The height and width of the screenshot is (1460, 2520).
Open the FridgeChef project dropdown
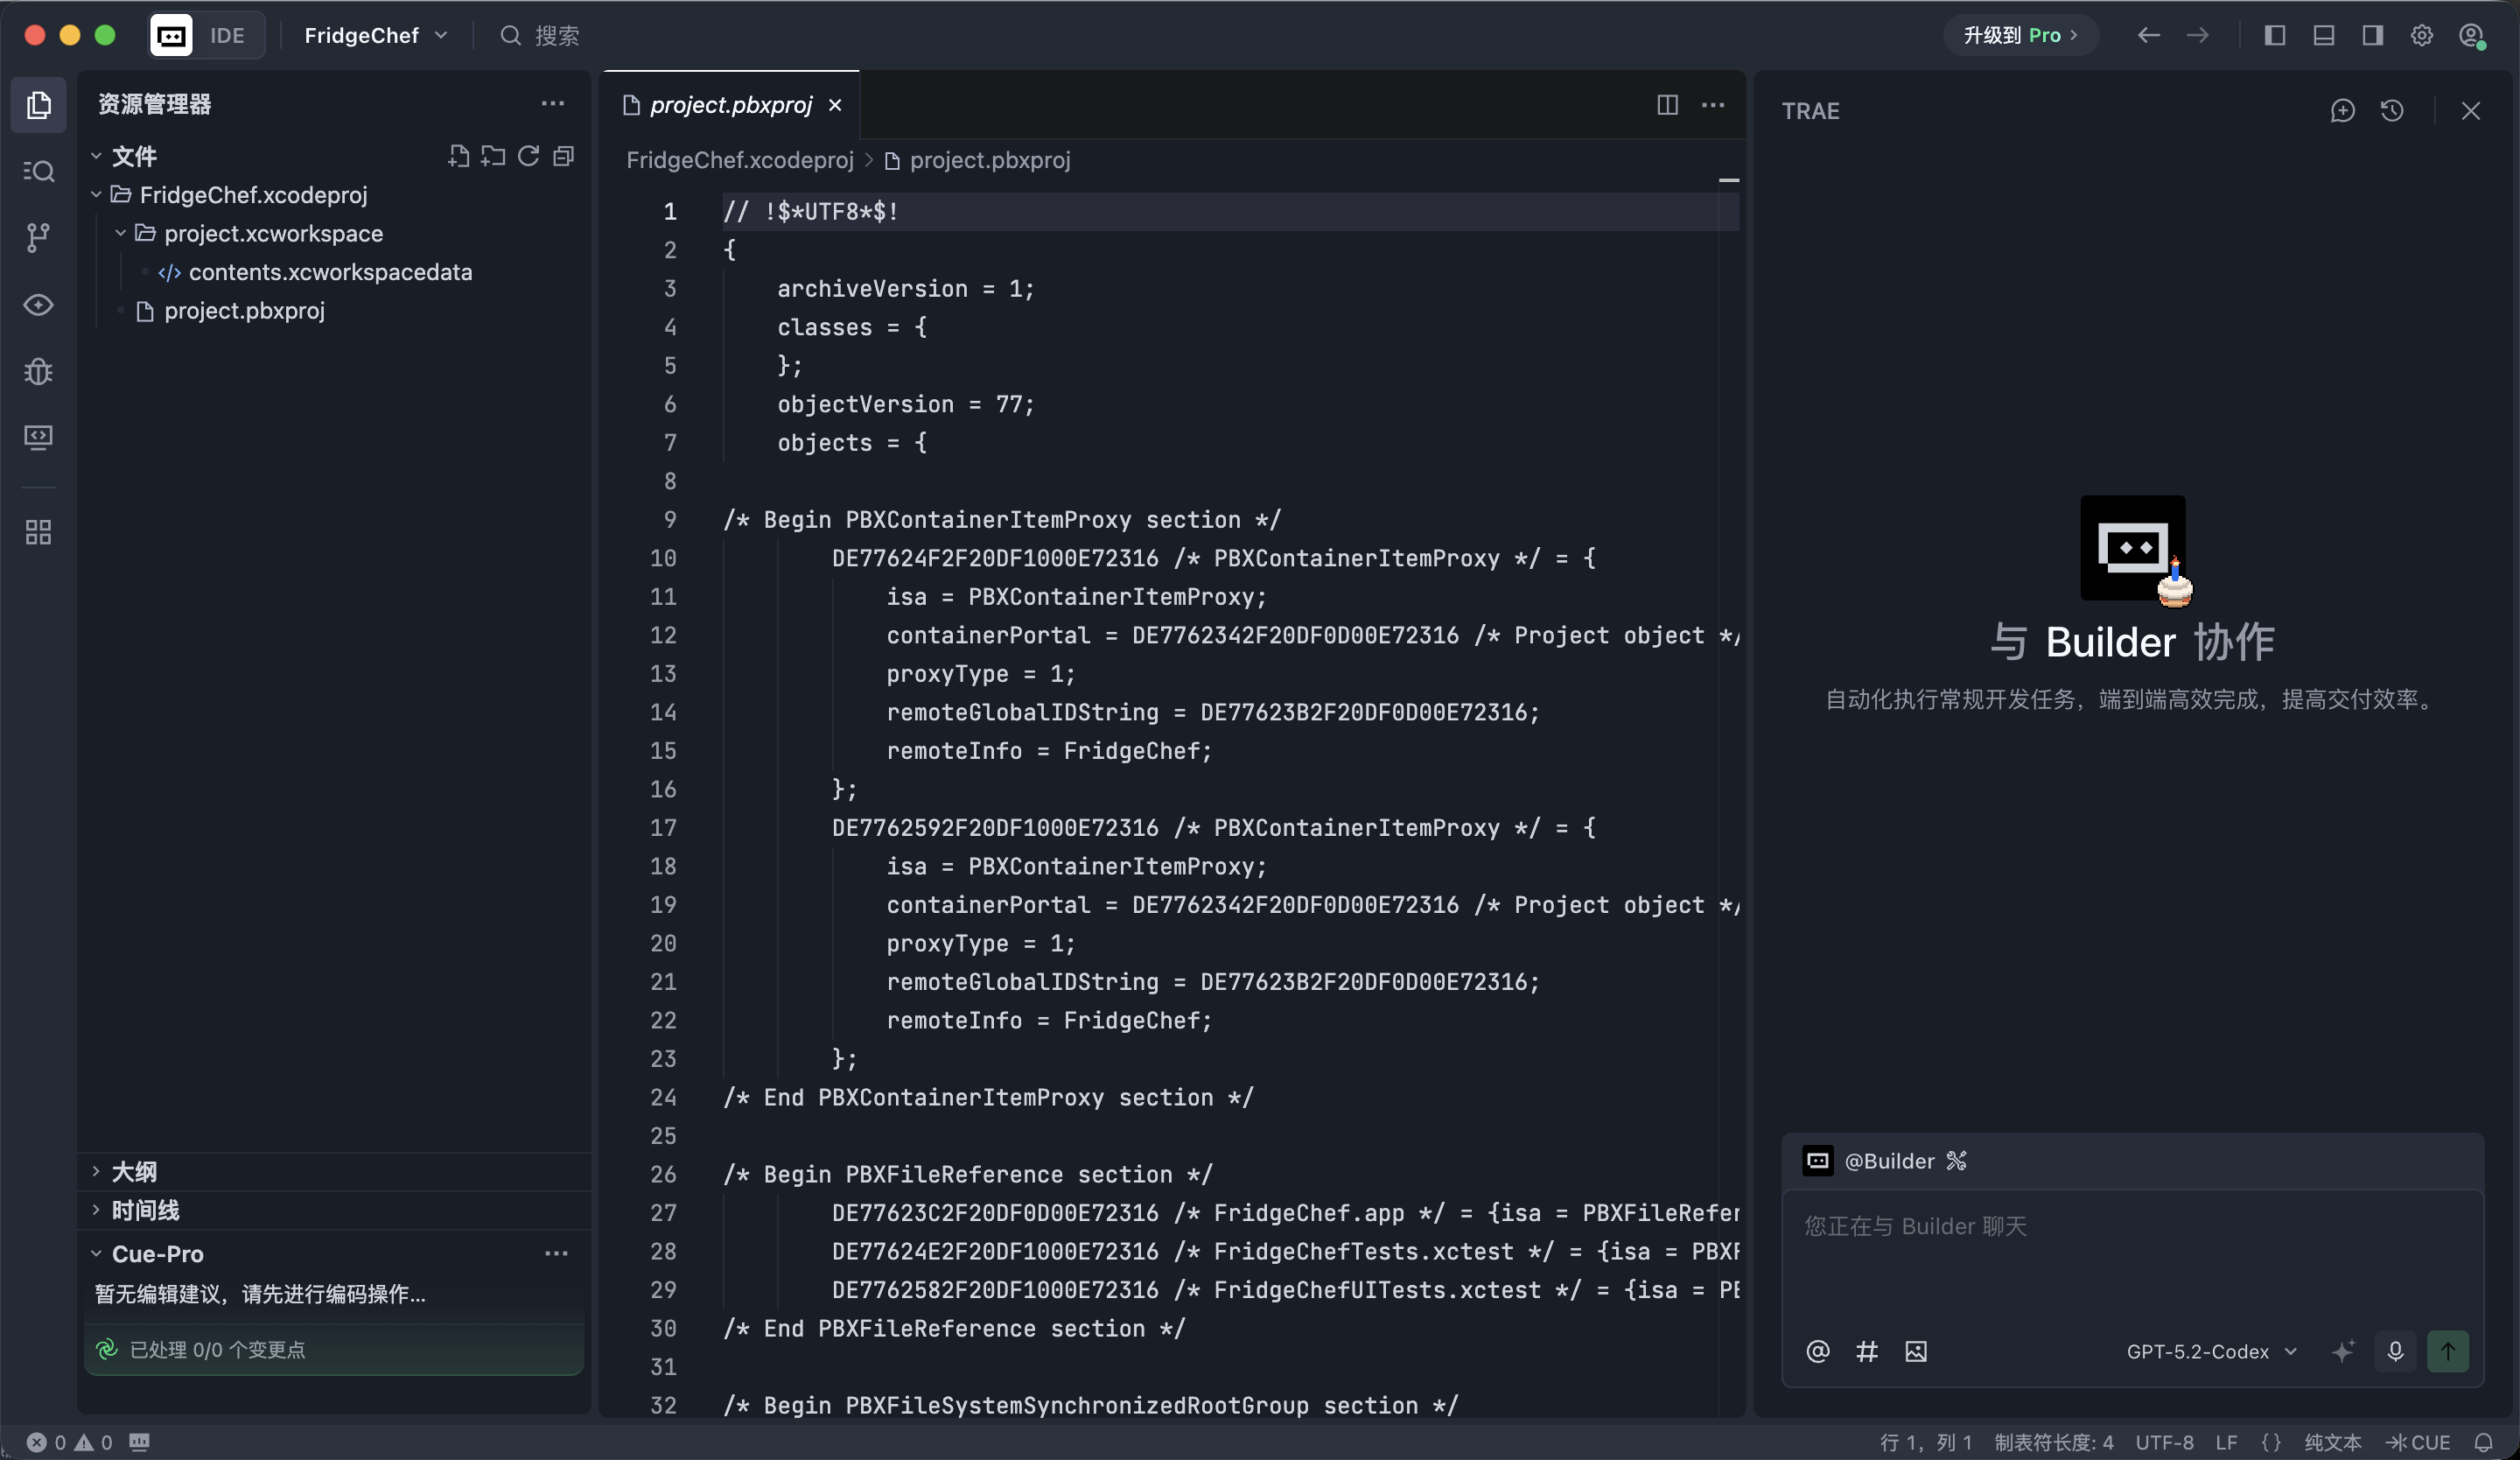tap(375, 36)
